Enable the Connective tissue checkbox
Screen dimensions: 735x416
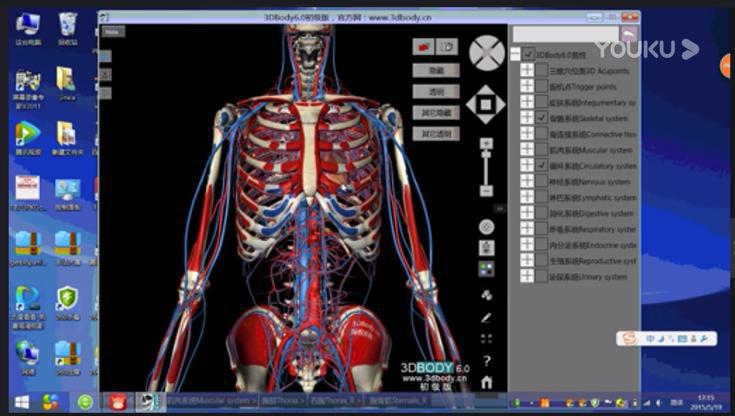pos(541,134)
